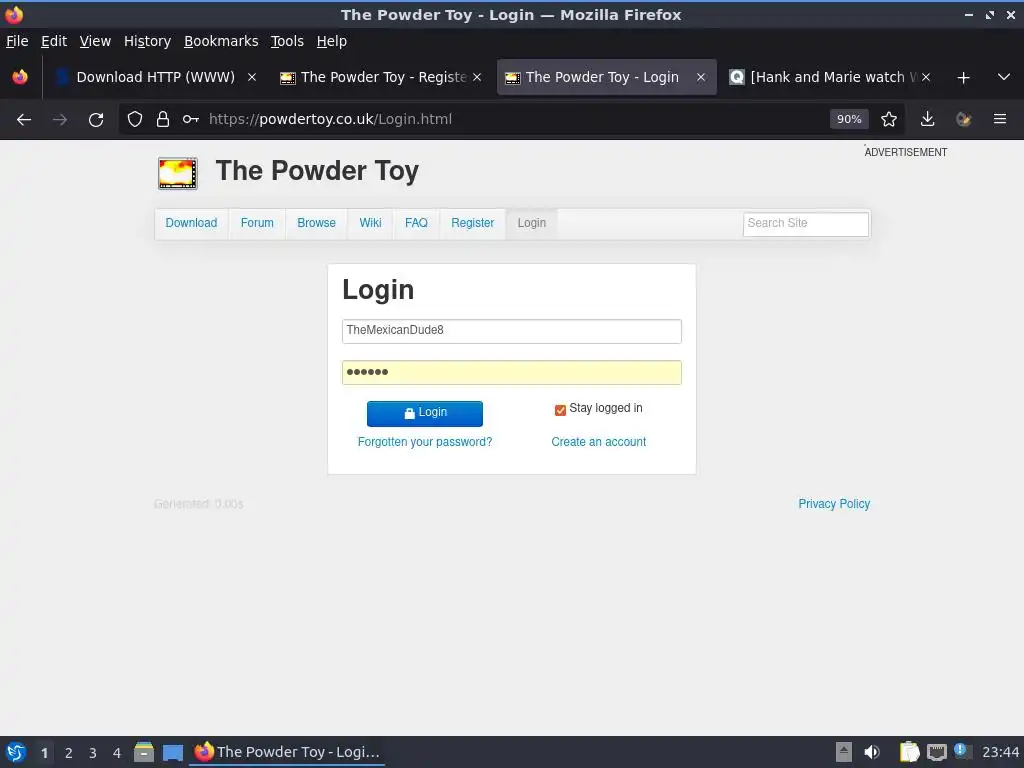The height and width of the screenshot is (768, 1024).
Task: Close the Powder Toy Login tab
Action: pyautogui.click(x=701, y=77)
